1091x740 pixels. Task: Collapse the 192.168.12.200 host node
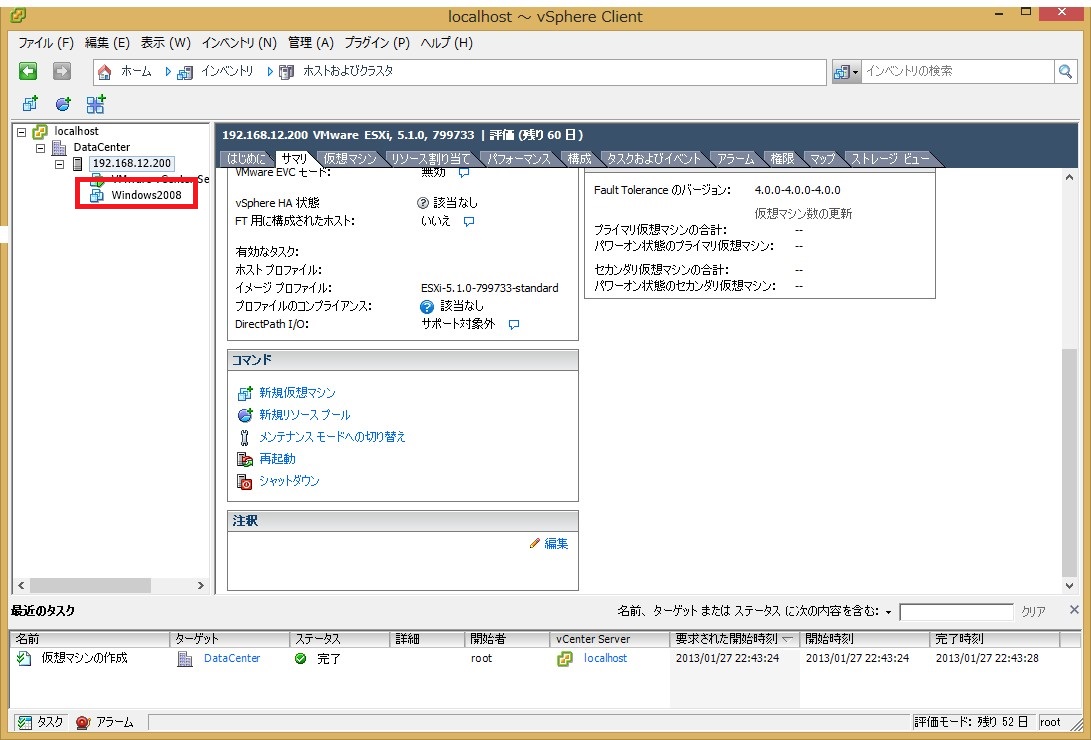(x=59, y=164)
